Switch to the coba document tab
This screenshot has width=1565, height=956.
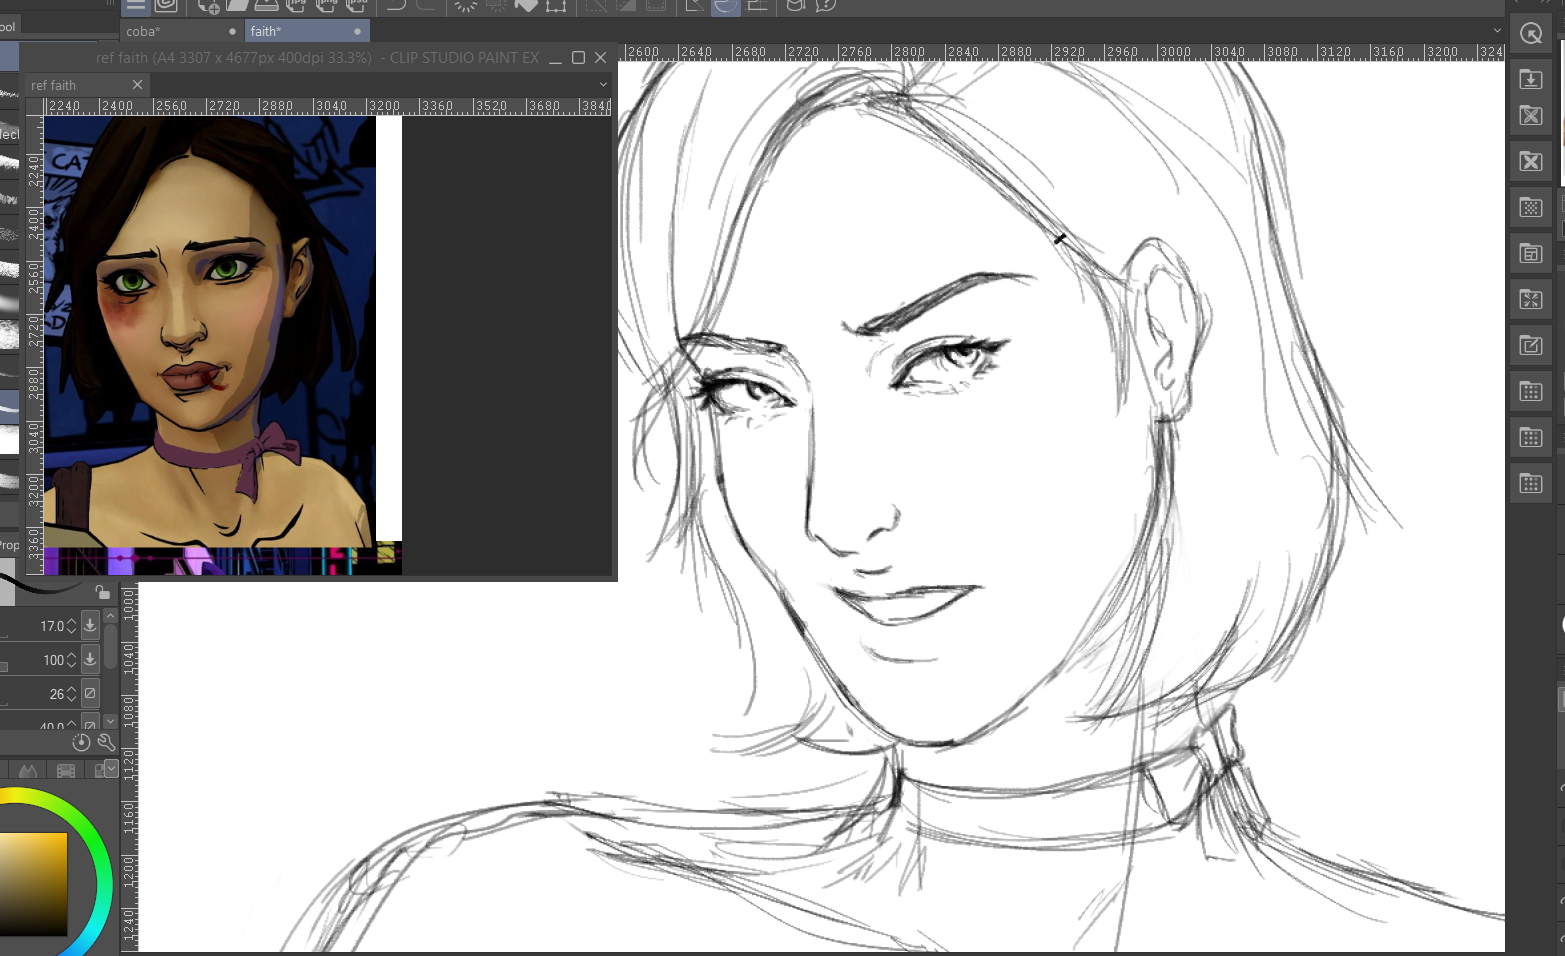pos(143,31)
